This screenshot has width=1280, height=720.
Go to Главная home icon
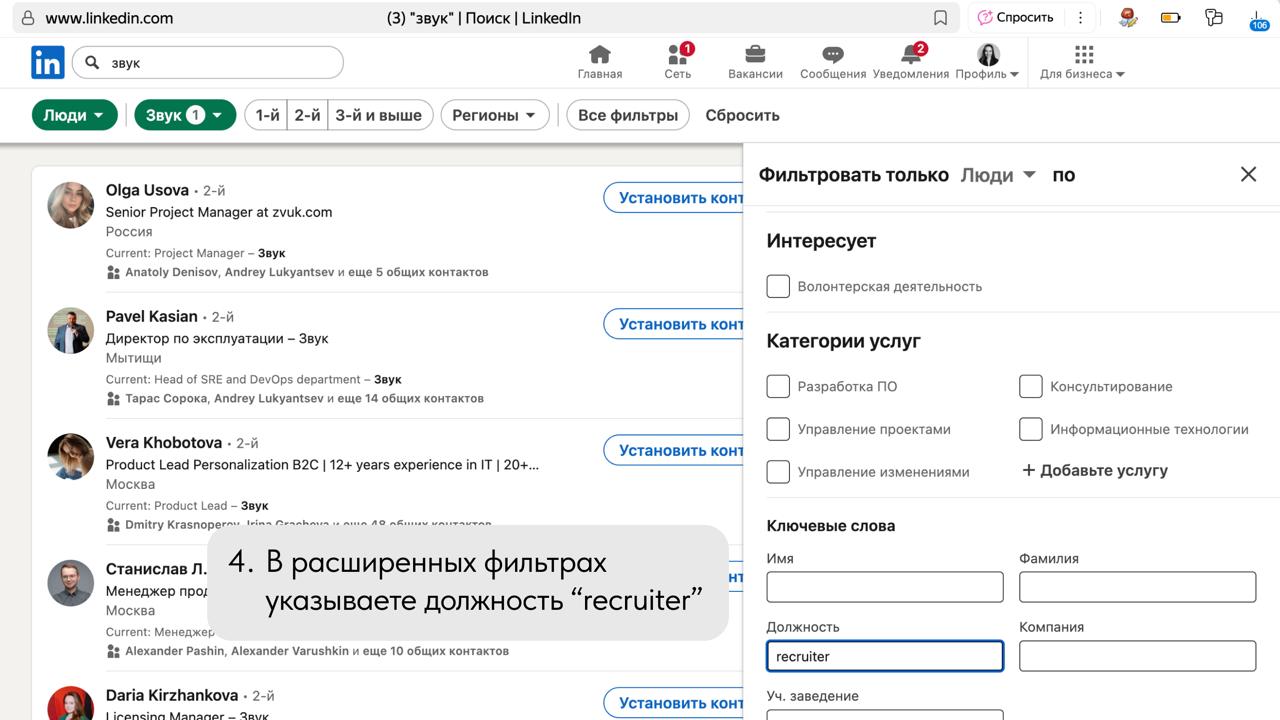point(600,62)
